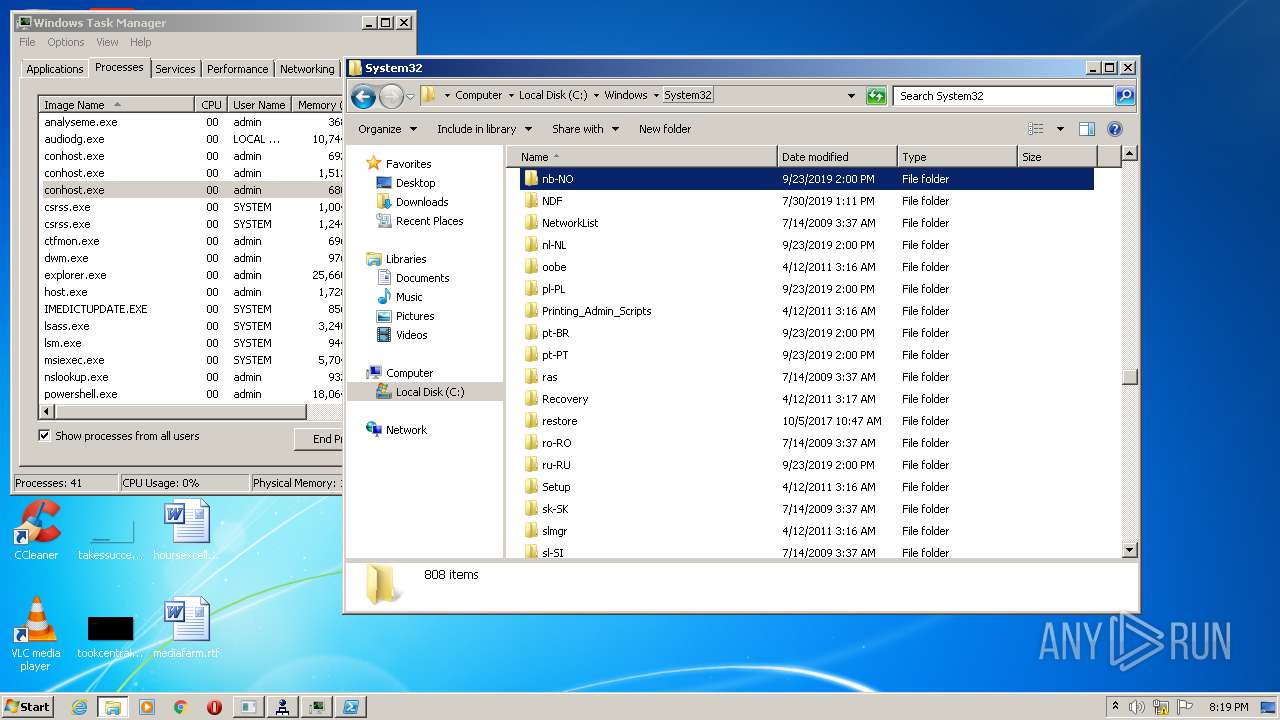Viewport: 1280px width, 720px height.
Task: Sort files by Type column header
Action: click(957, 157)
